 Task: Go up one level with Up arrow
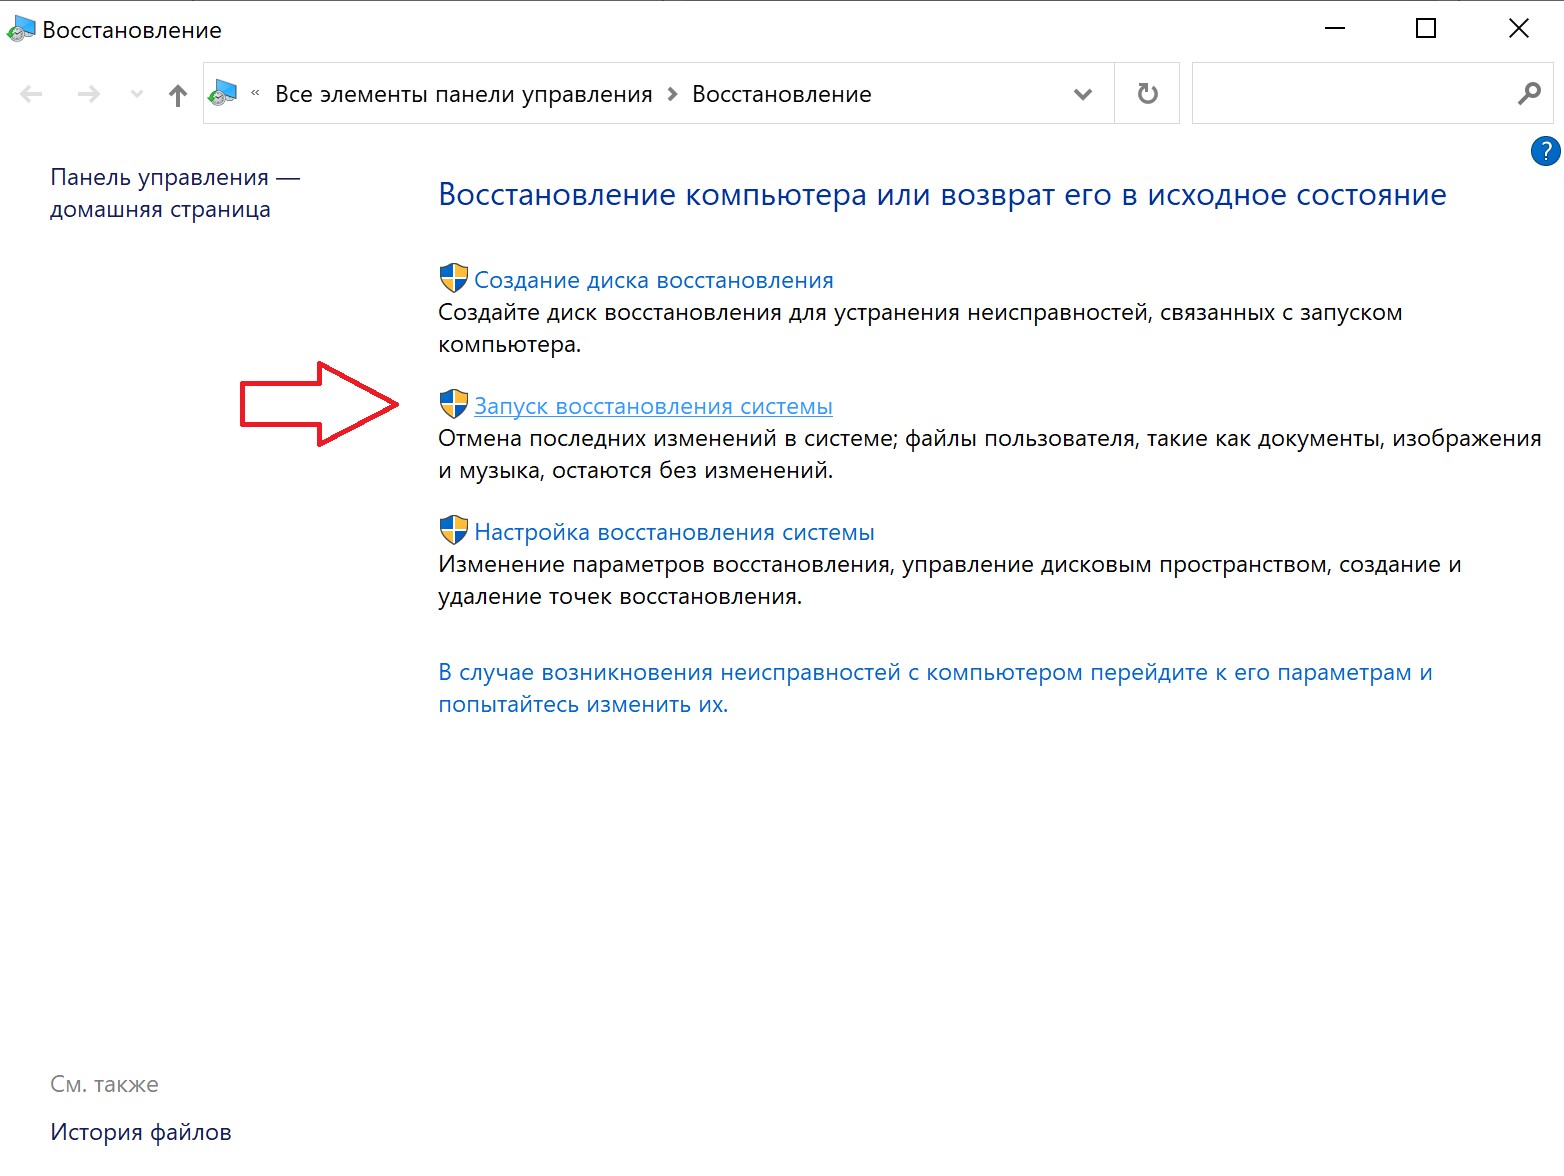point(178,95)
